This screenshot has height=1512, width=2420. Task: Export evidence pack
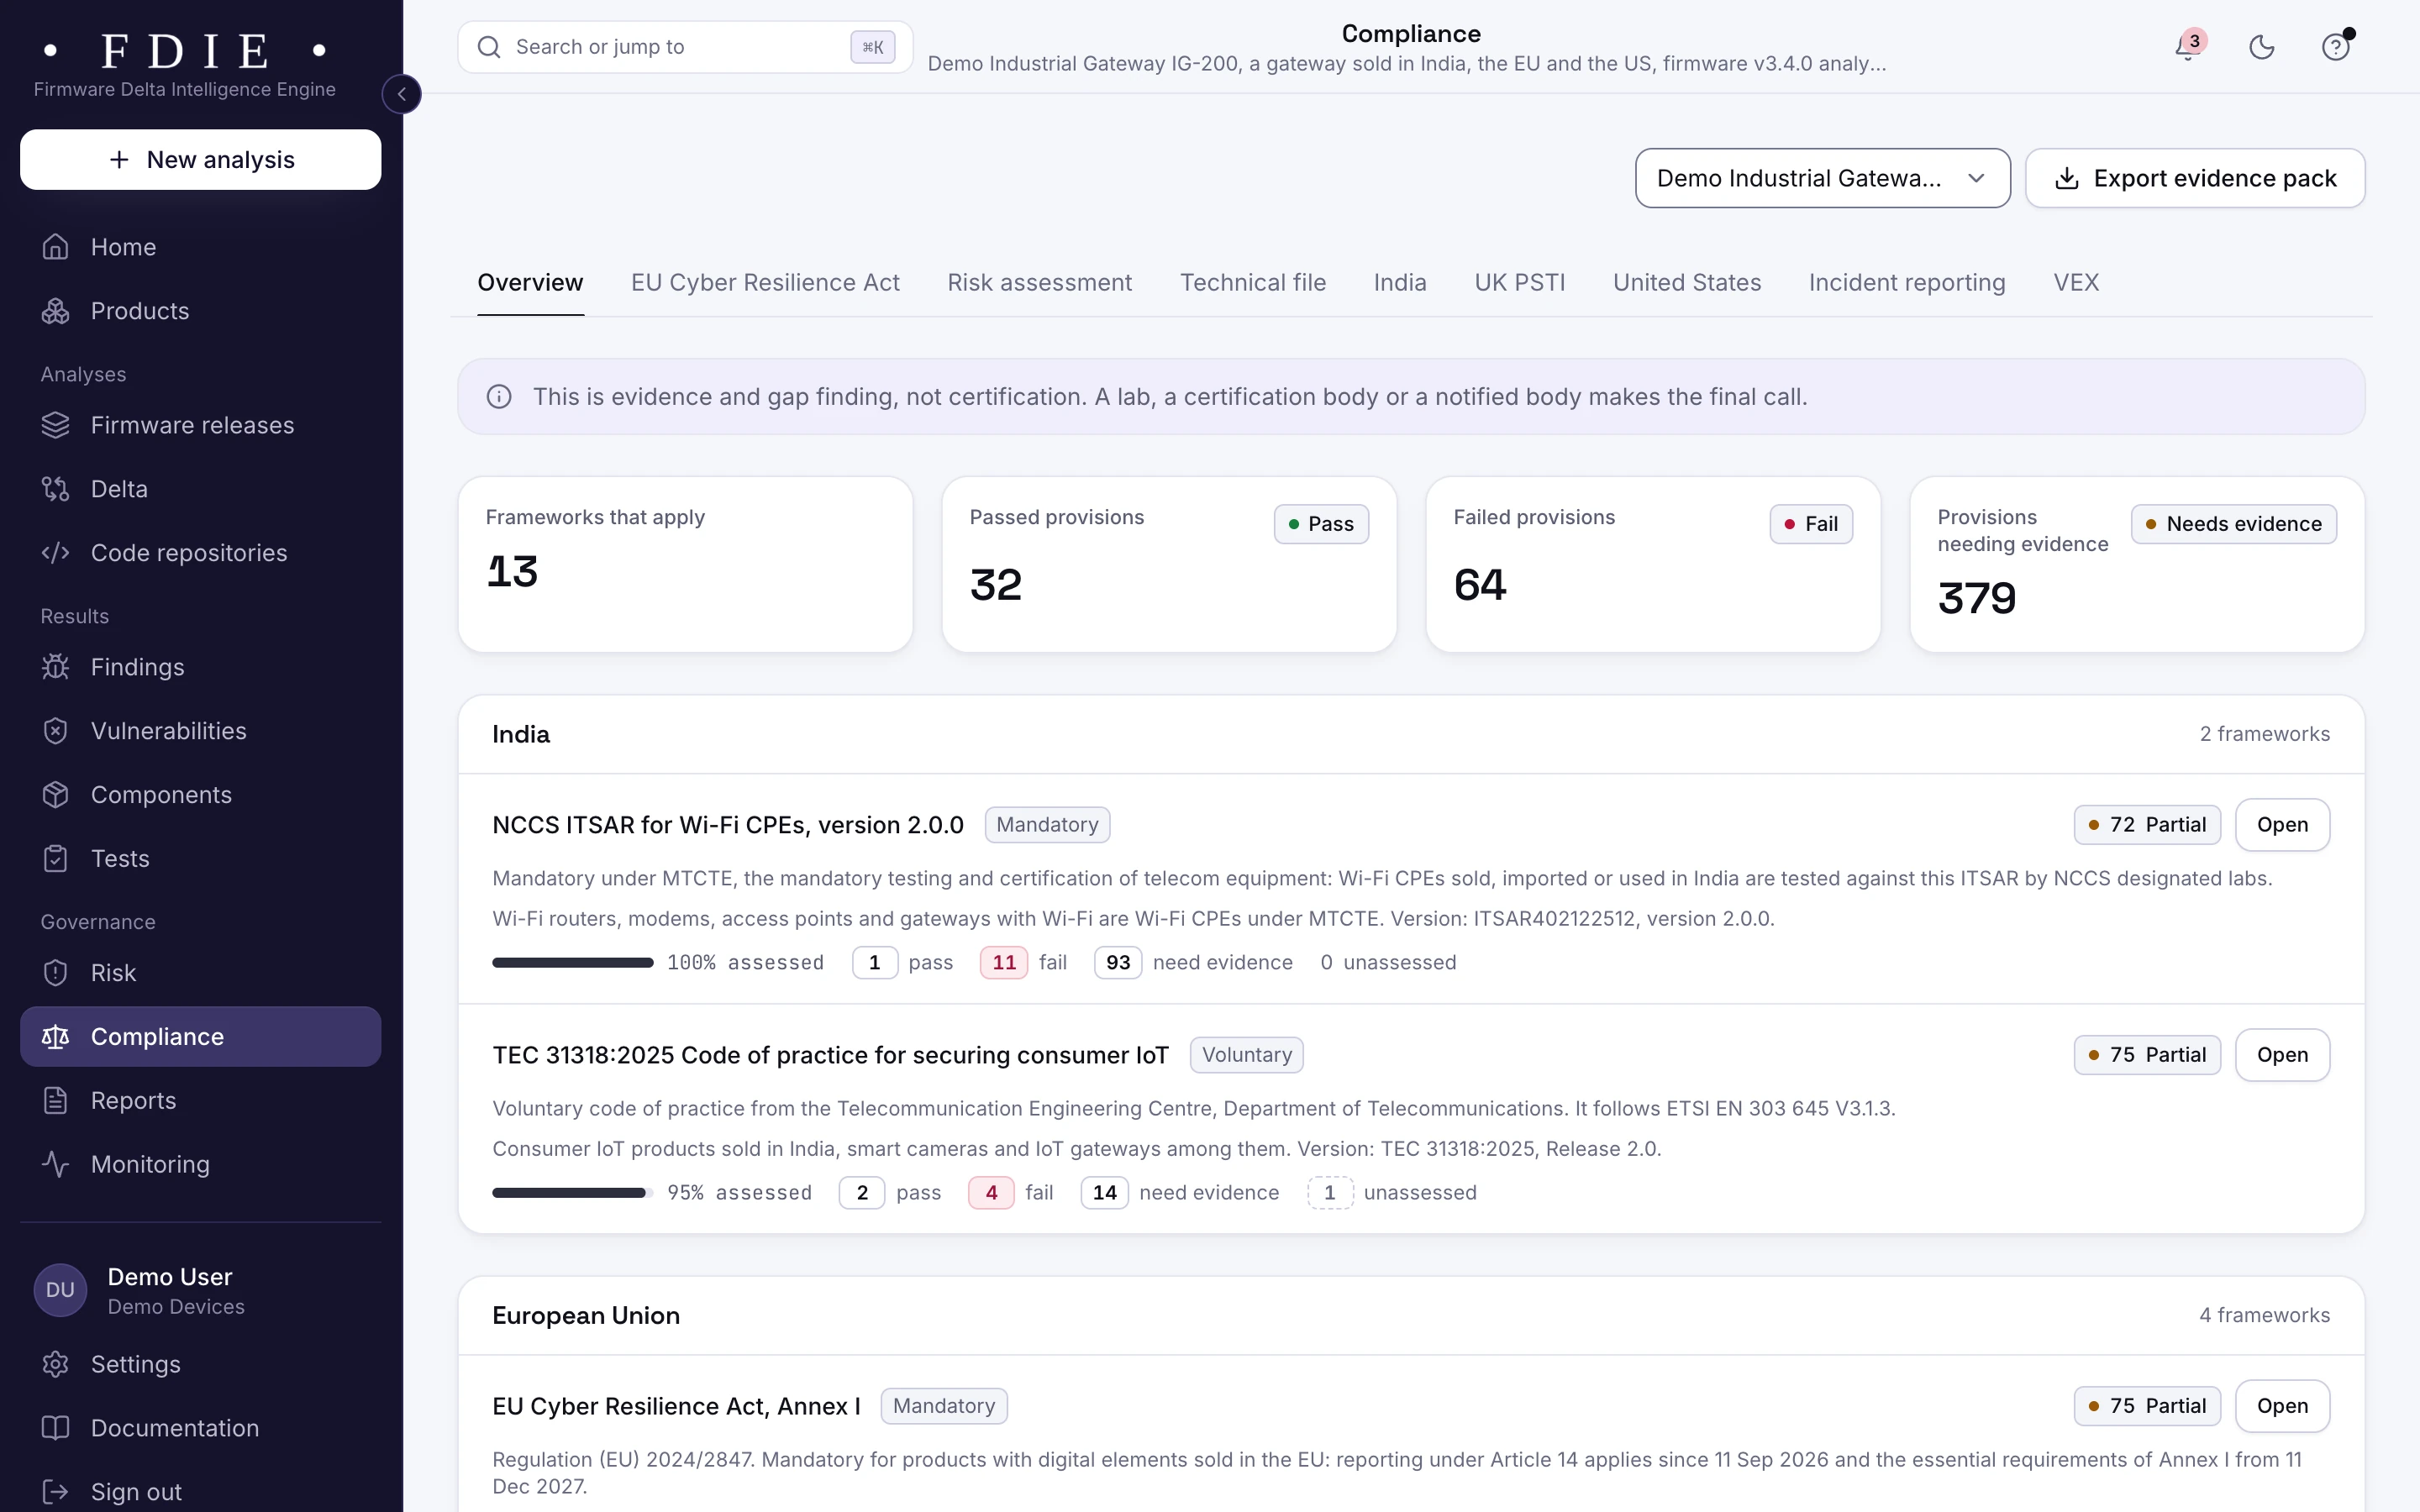[x=2195, y=178]
